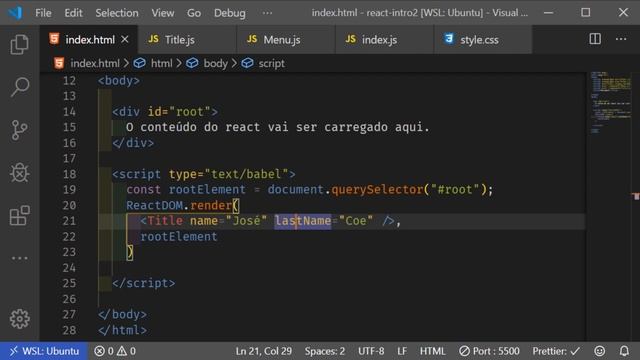
Task: Switch to the style.css tab
Action: coord(483,40)
